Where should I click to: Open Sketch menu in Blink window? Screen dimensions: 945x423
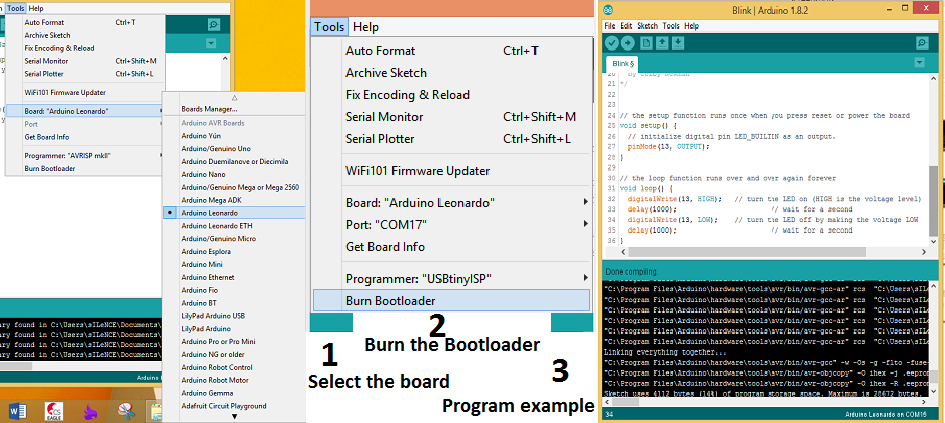pyautogui.click(x=647, y=26)
